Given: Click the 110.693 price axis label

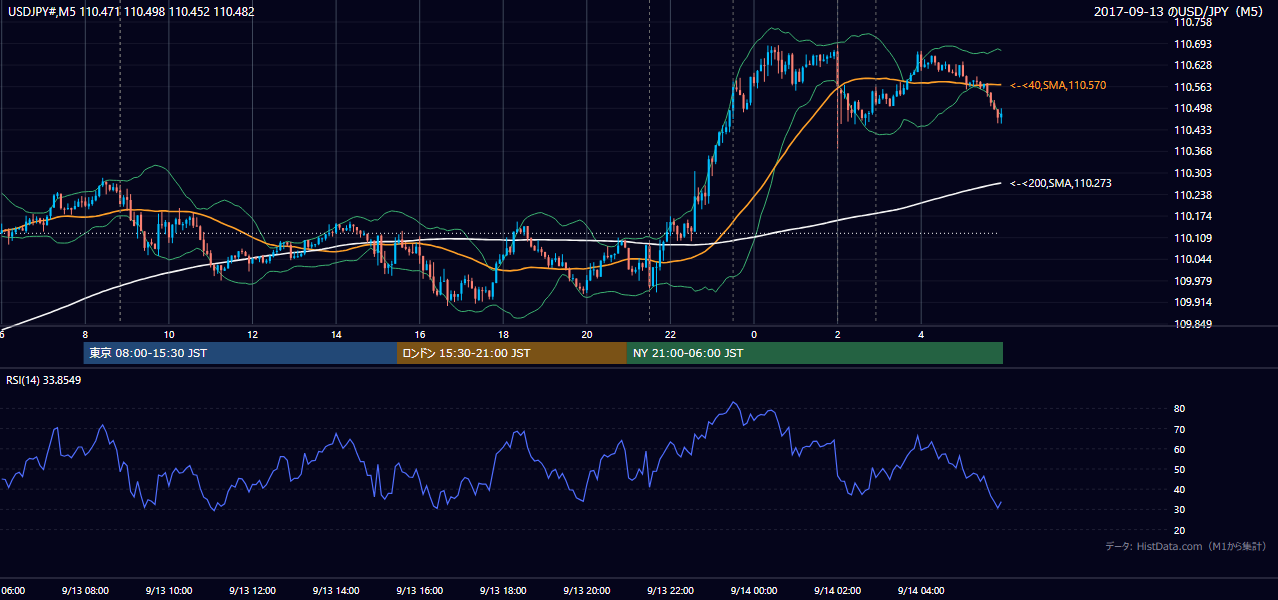Looking at the screenshot, I should (x=1192, y=44).
